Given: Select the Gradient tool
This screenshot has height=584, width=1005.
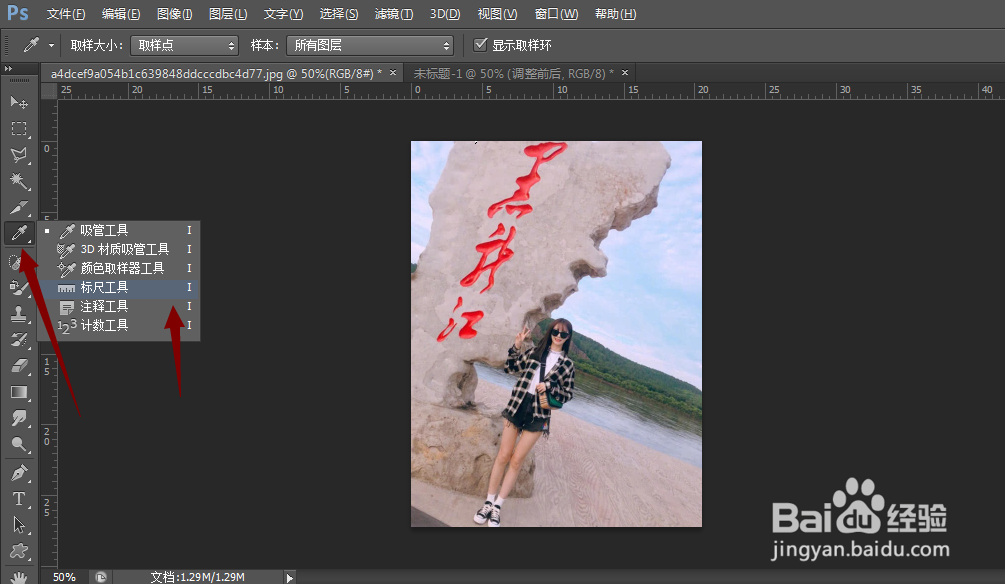Looking at the screenshot, I should click(19, 392).
